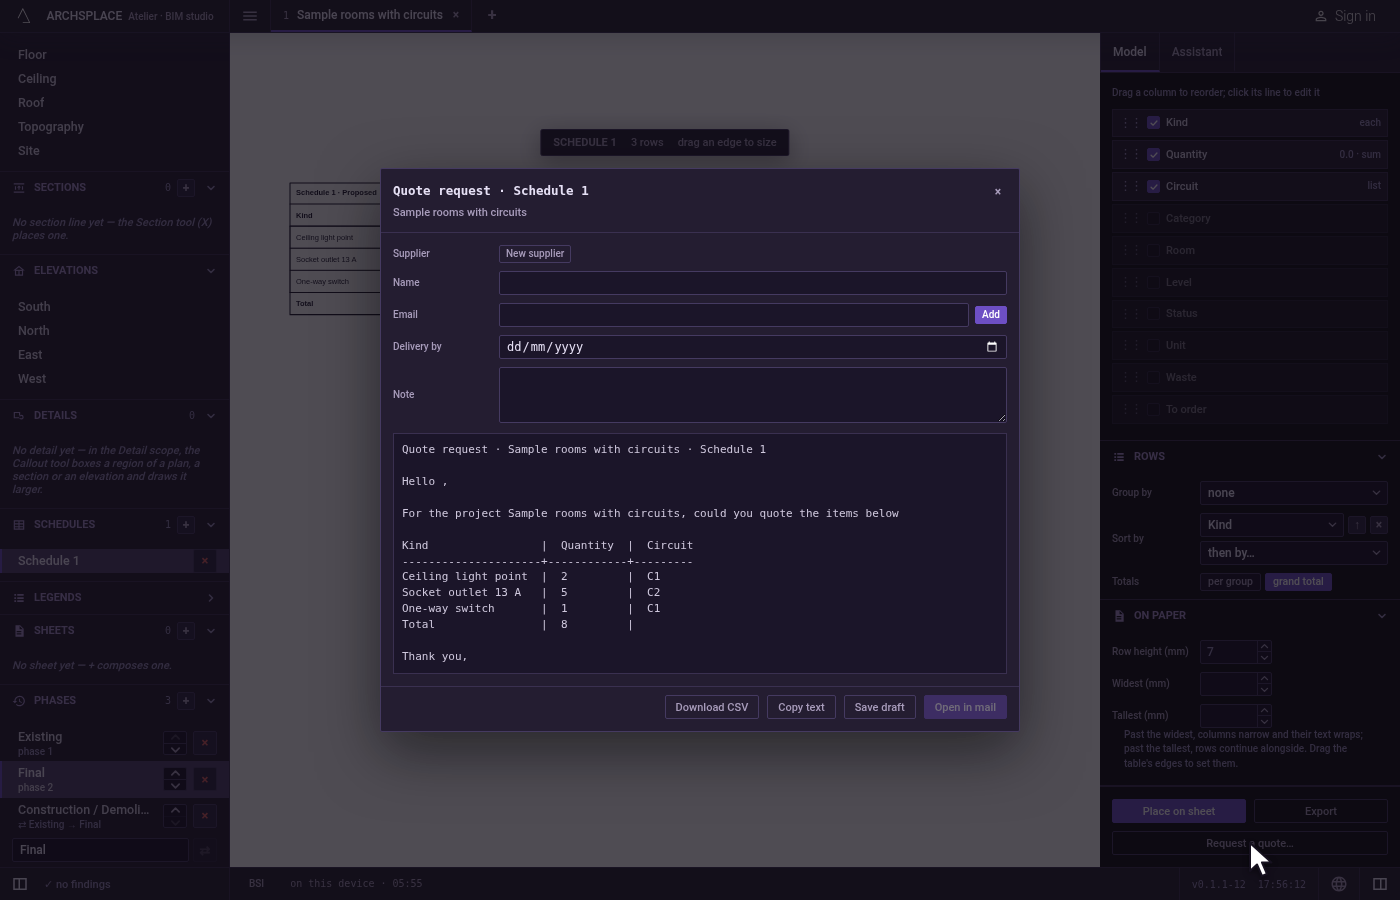Open the hamburger menu in the top bar
The image size is (1400, 900).
coord(250,16)
